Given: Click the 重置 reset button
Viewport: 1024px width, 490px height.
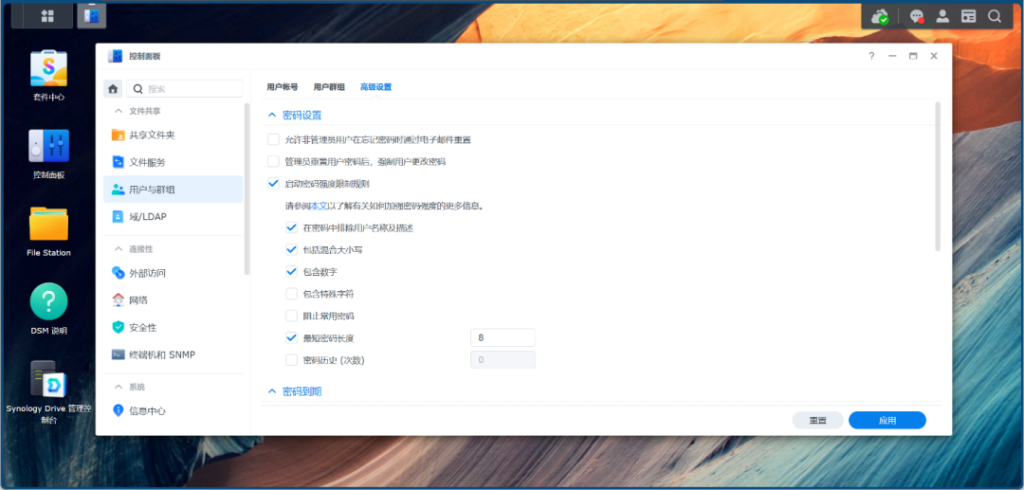Looking at the screenshot, I should (818, 420).
